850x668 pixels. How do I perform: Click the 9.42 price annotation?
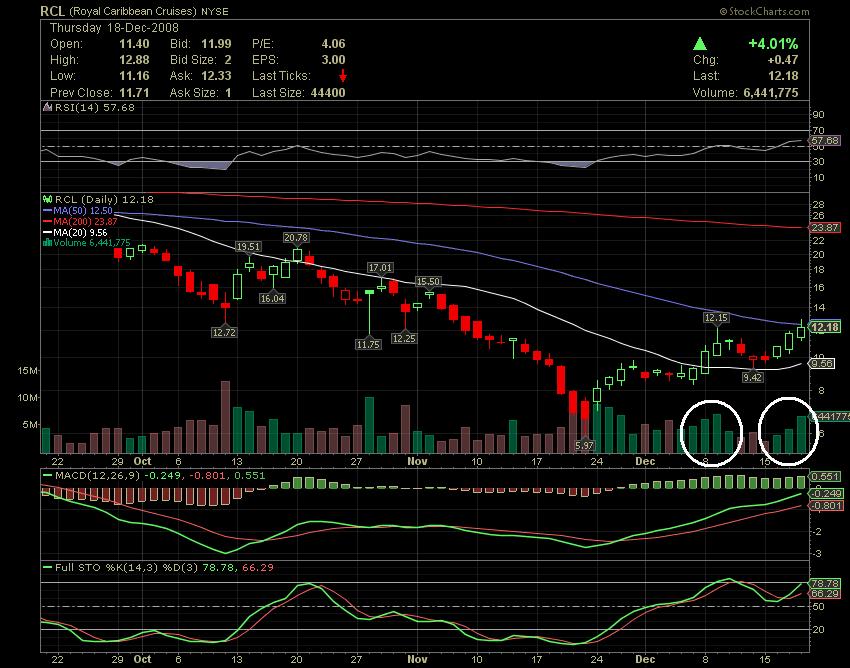point(752,377)
